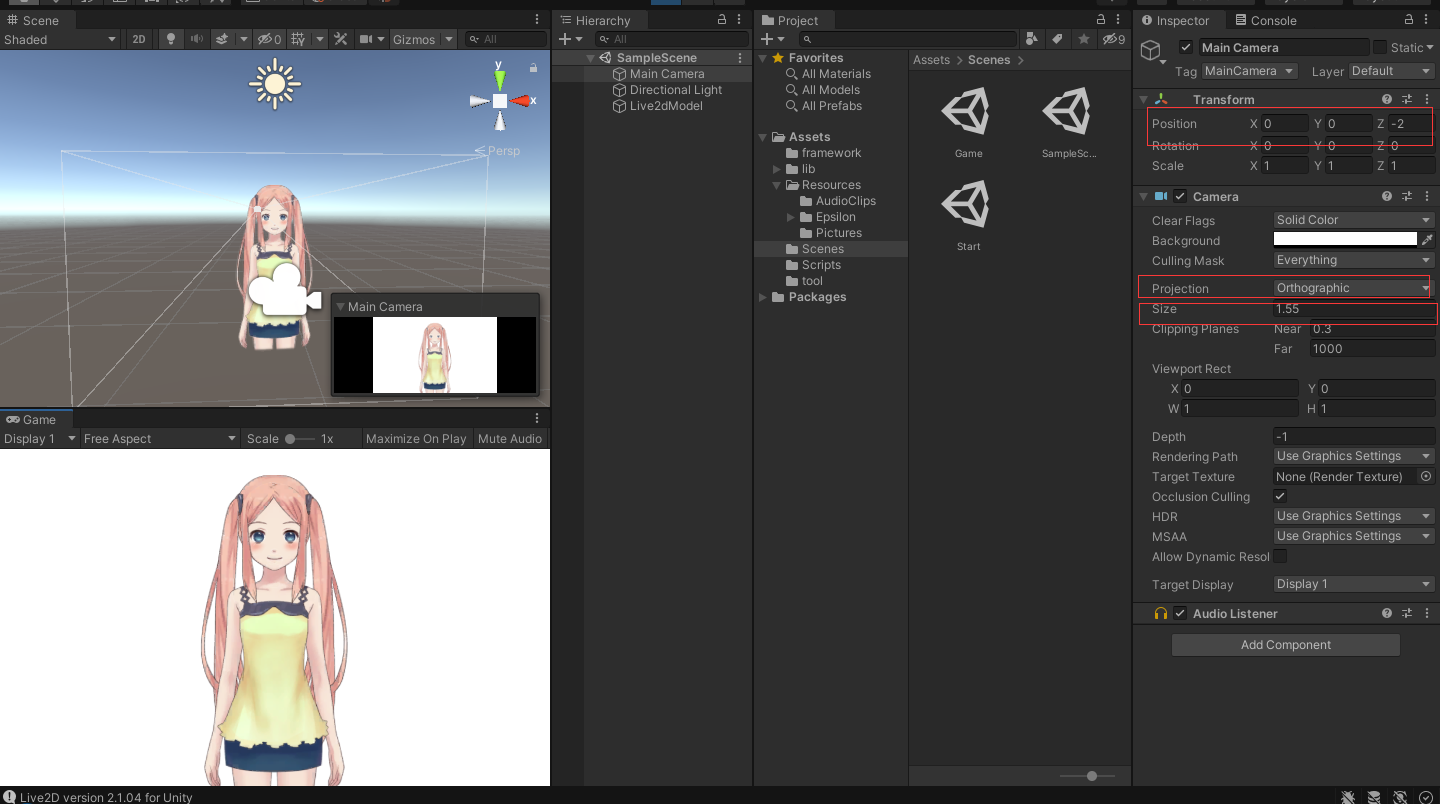The image size is (1440, 804).
Task: Open the Clear Flags dropdown
Action: [x=1352, y=219]
